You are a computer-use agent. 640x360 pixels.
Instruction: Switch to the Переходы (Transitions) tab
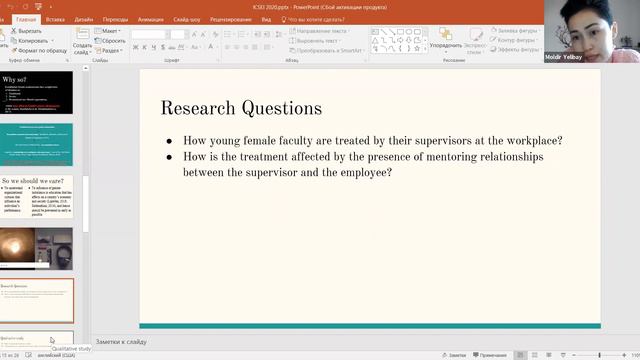pyautogui.click(x=115, y=19)
